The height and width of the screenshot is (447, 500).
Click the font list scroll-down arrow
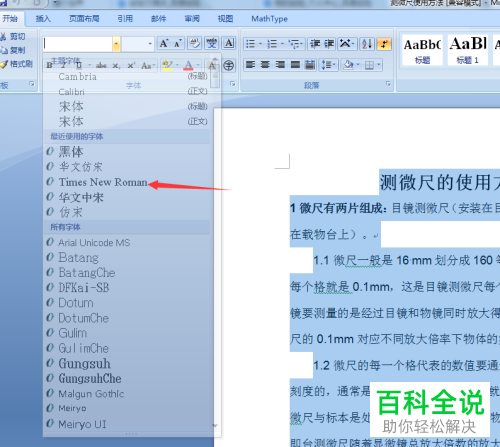(215, 426)
